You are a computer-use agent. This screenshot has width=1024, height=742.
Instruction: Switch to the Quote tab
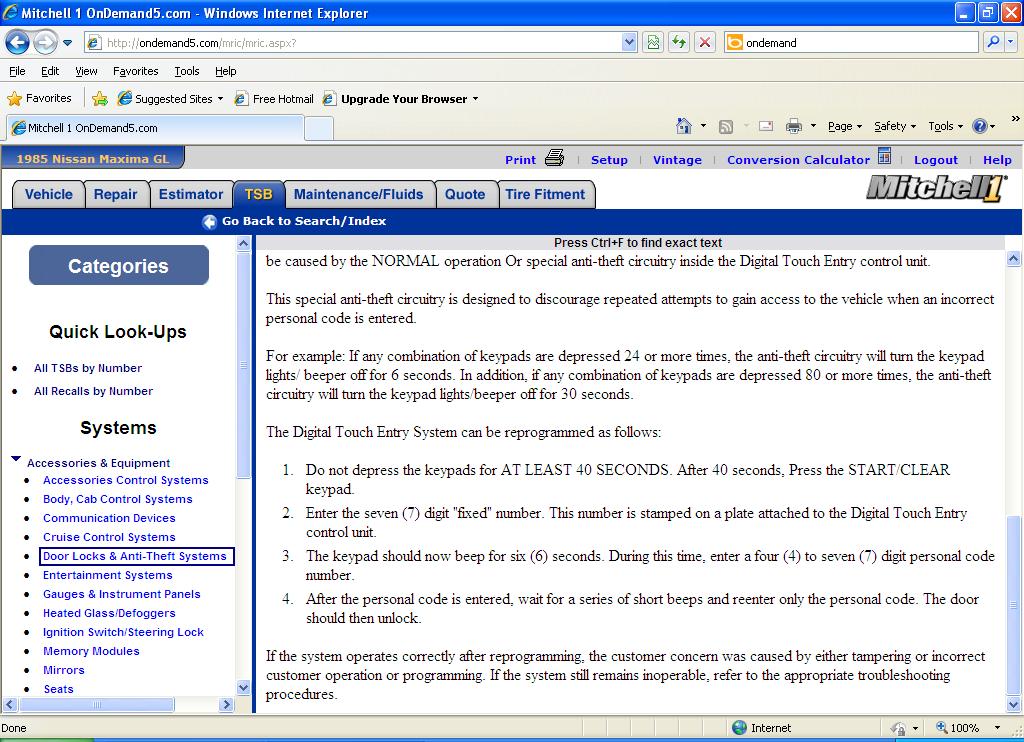click(465, 195)
